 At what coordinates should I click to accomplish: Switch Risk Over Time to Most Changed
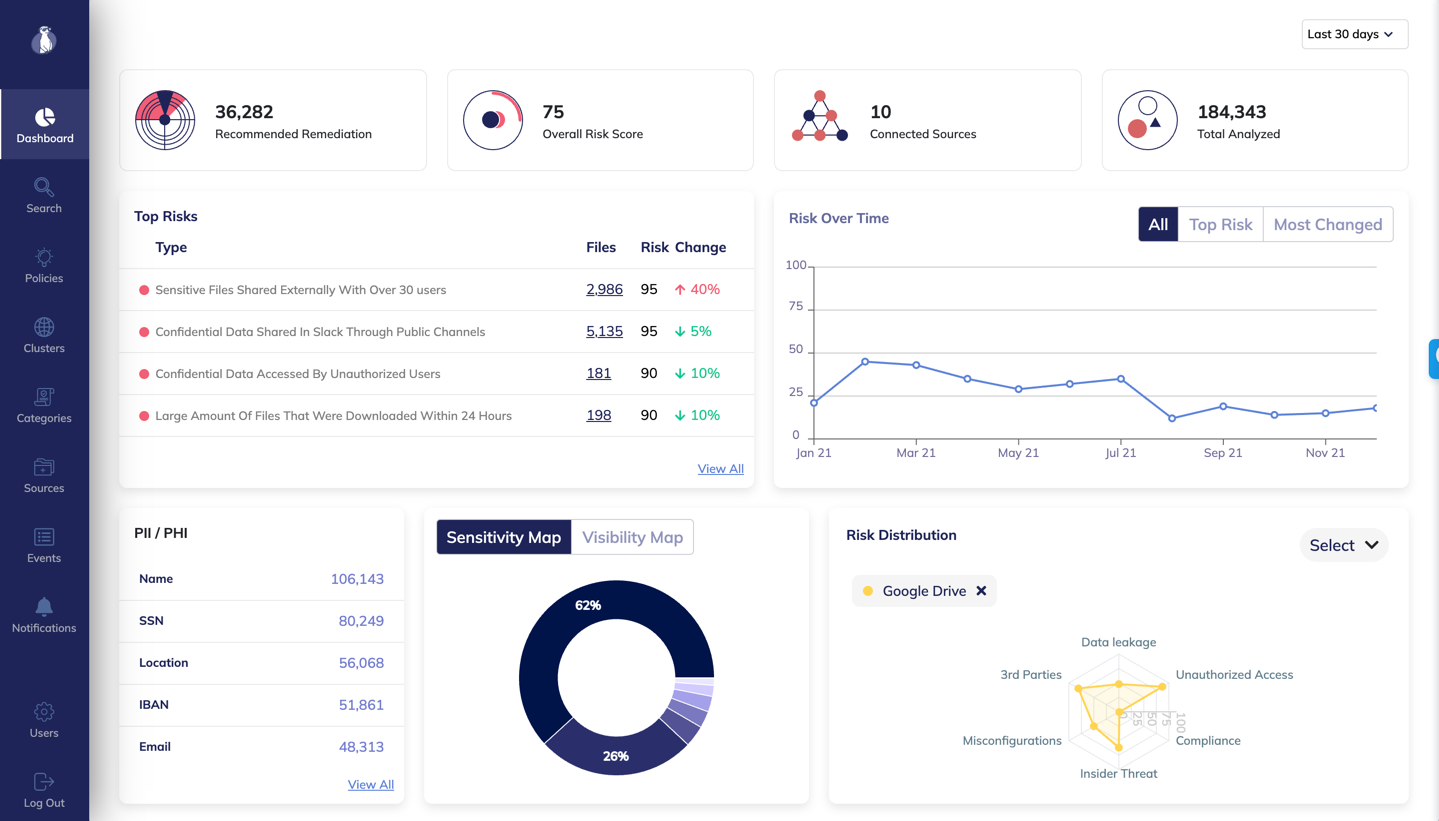(x=1328, y=224)
